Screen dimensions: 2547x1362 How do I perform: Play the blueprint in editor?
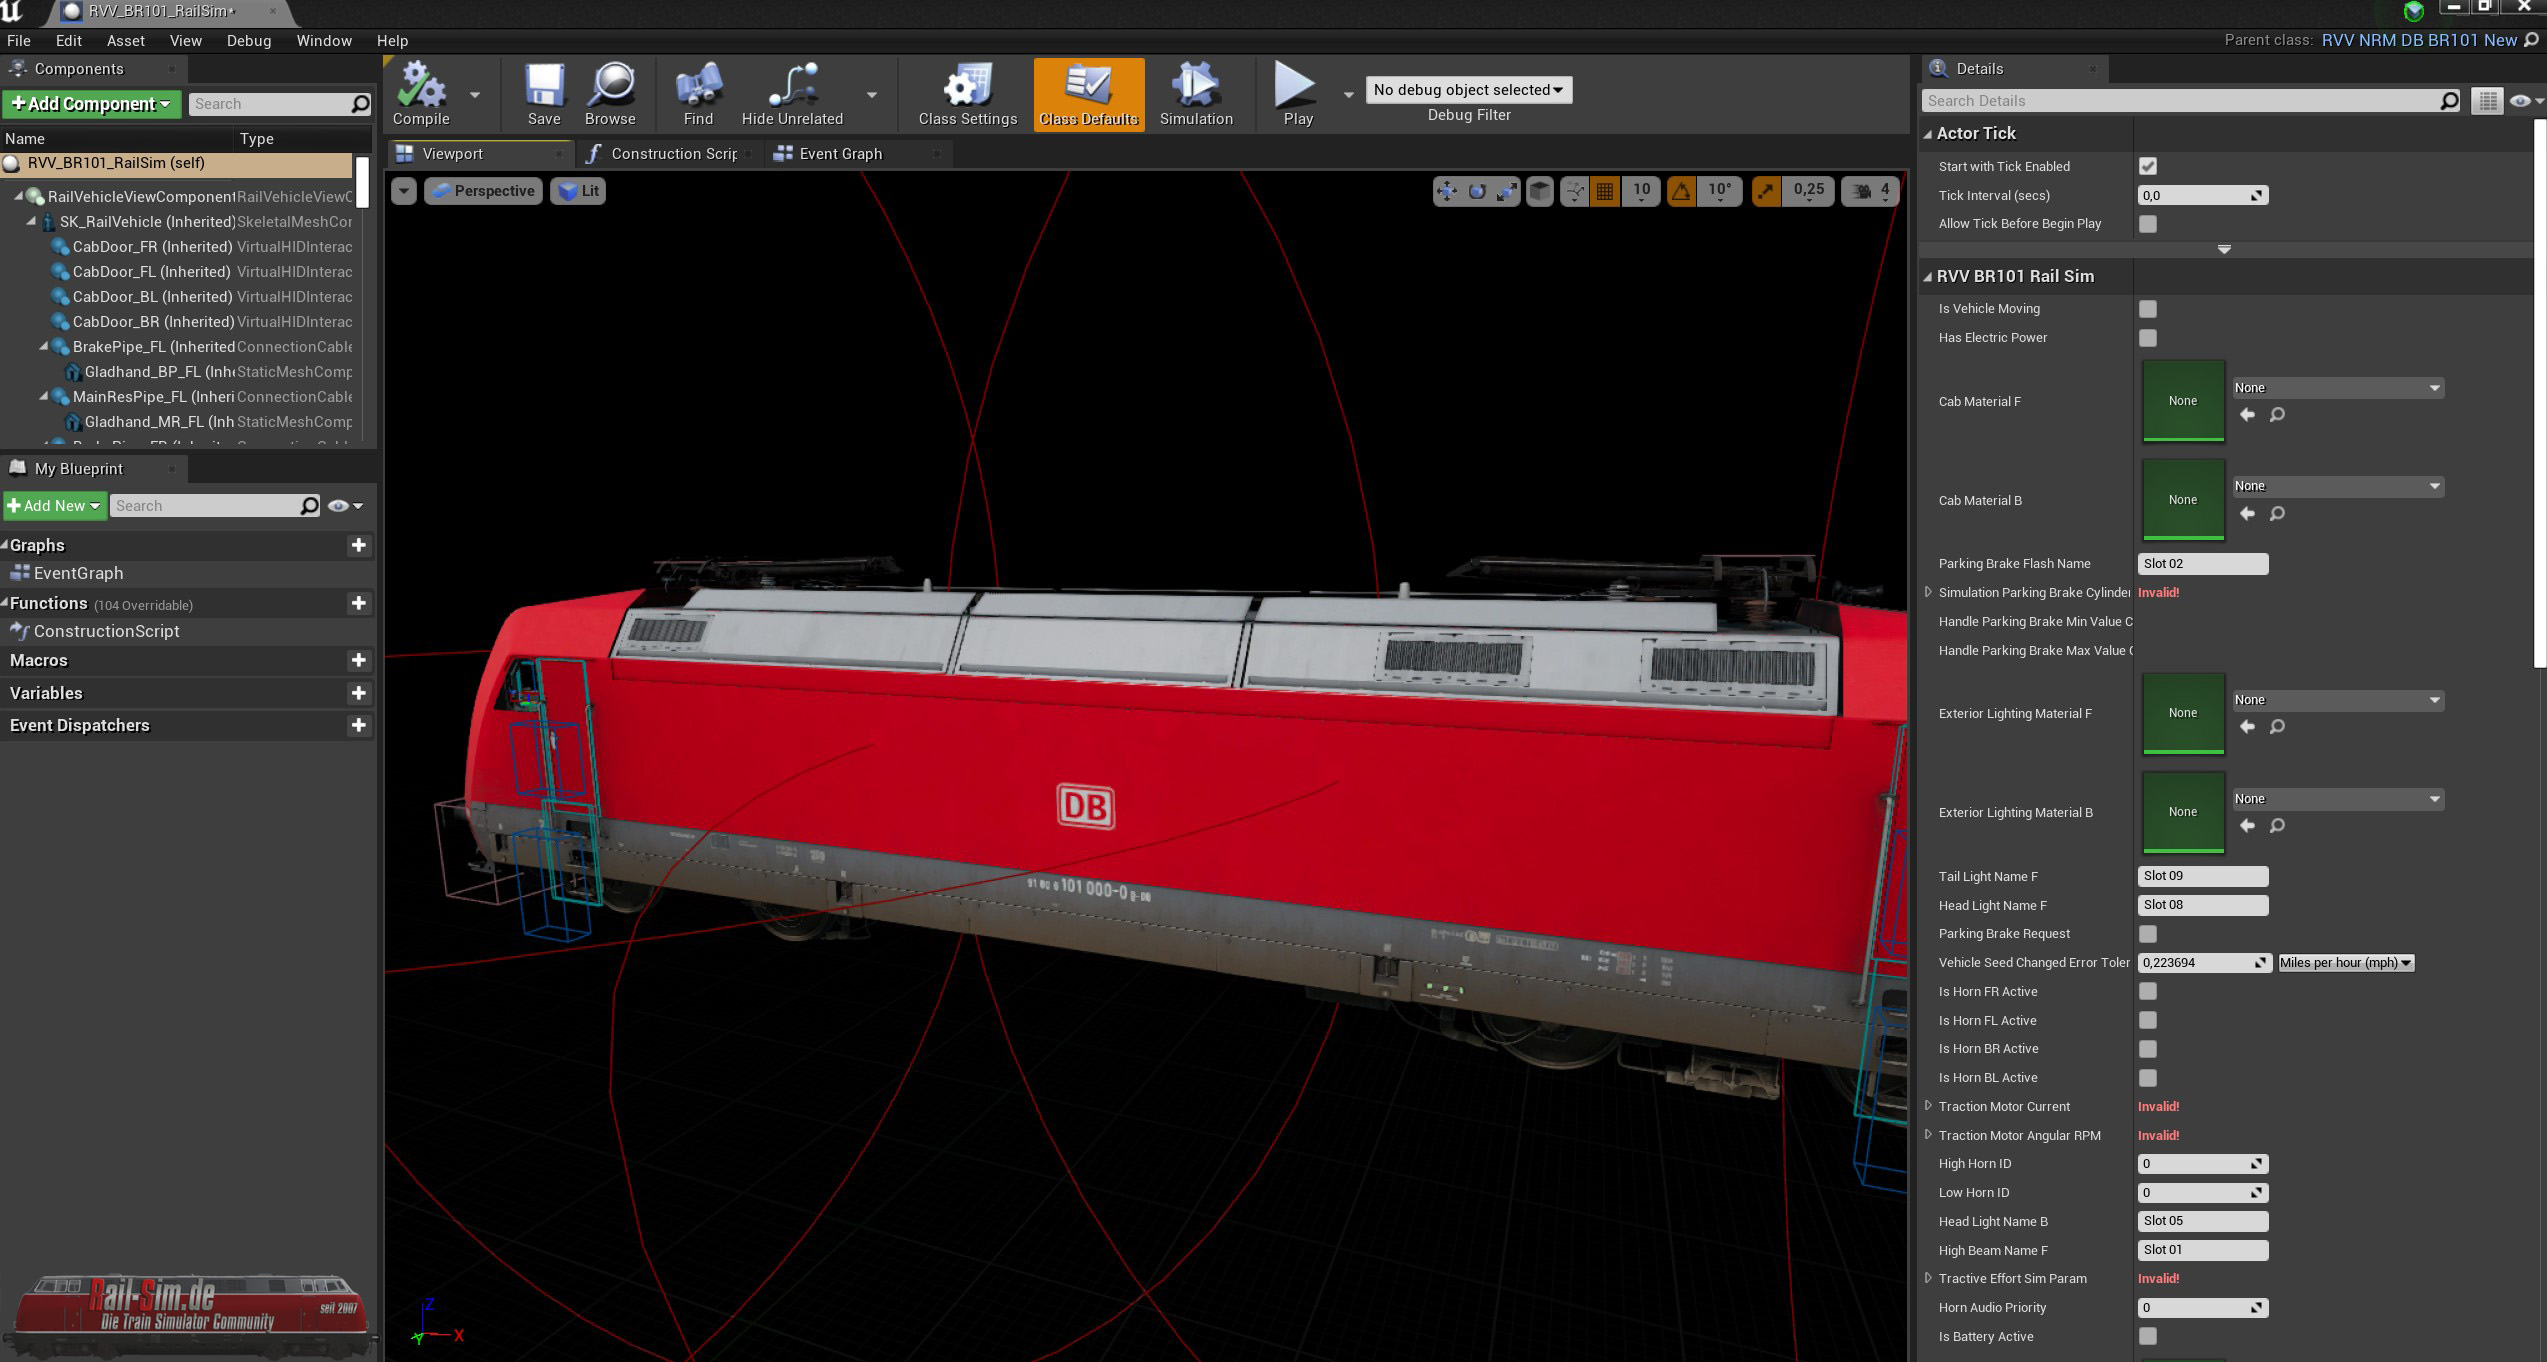(x=1297, y=94)
